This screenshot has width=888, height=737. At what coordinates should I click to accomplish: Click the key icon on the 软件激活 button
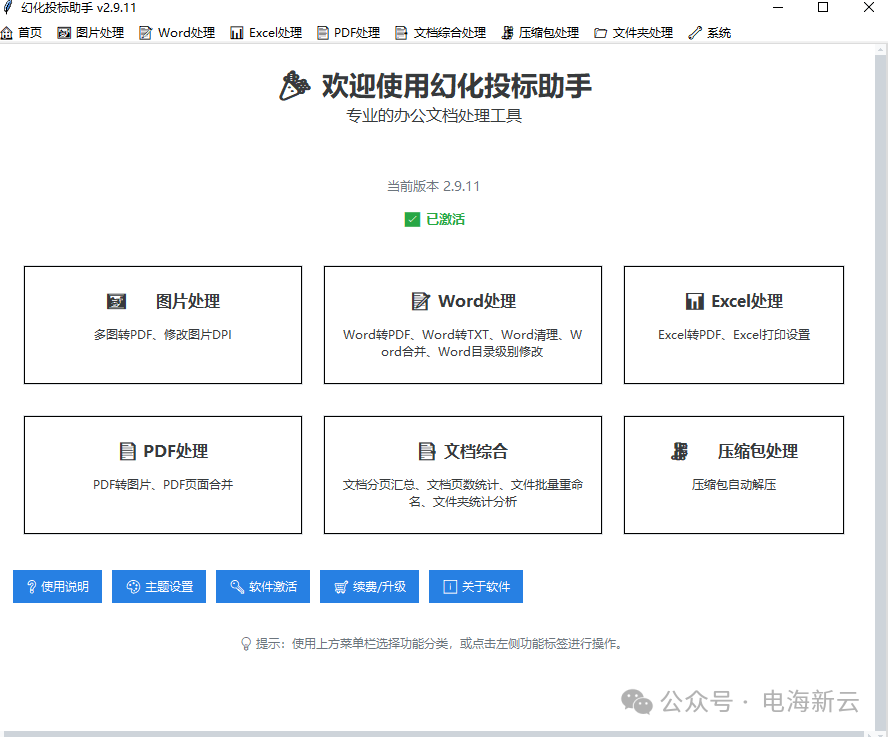236,586
